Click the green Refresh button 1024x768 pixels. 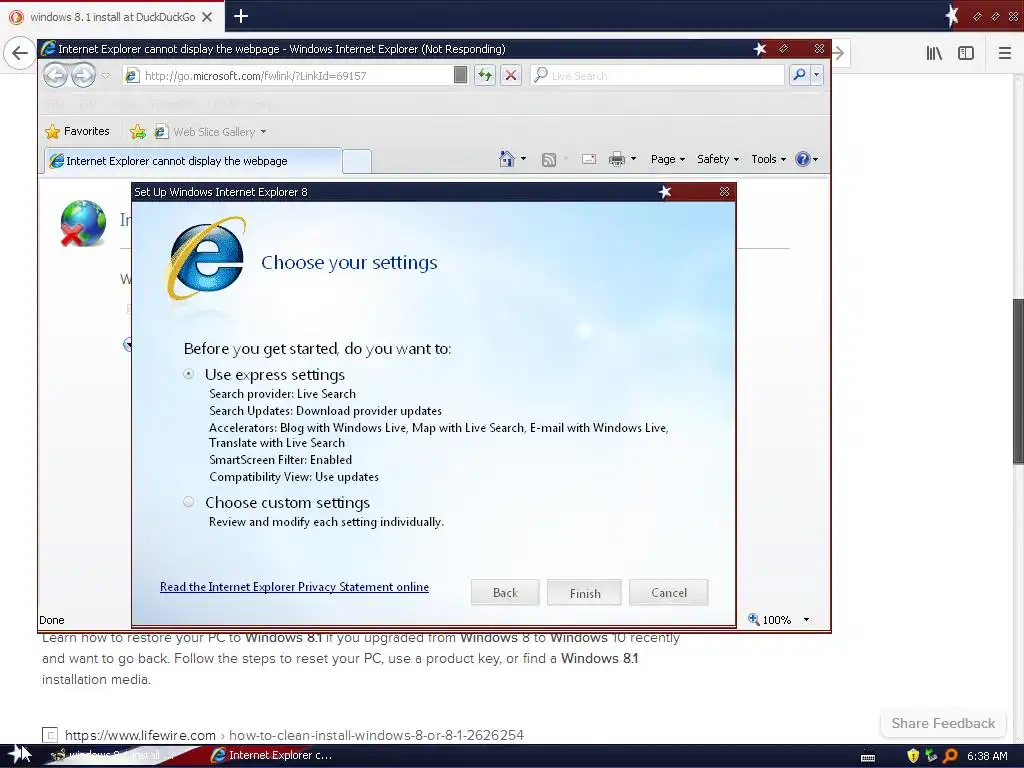[x=485, y=75]
